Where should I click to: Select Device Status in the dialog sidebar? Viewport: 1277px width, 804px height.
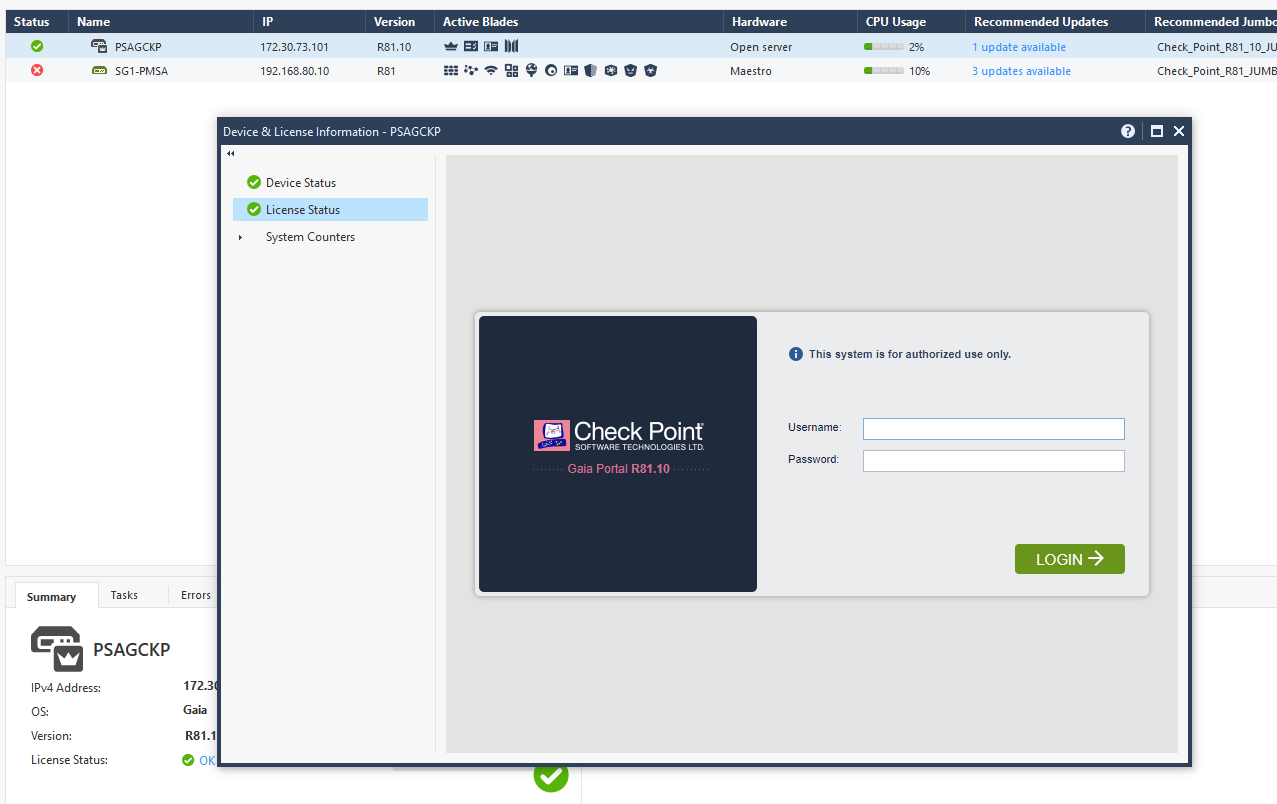[x=302, y=182]
